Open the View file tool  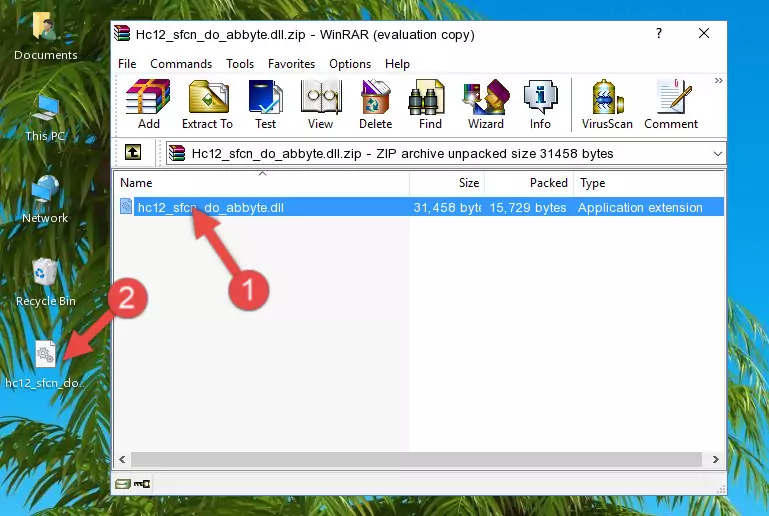321,104
